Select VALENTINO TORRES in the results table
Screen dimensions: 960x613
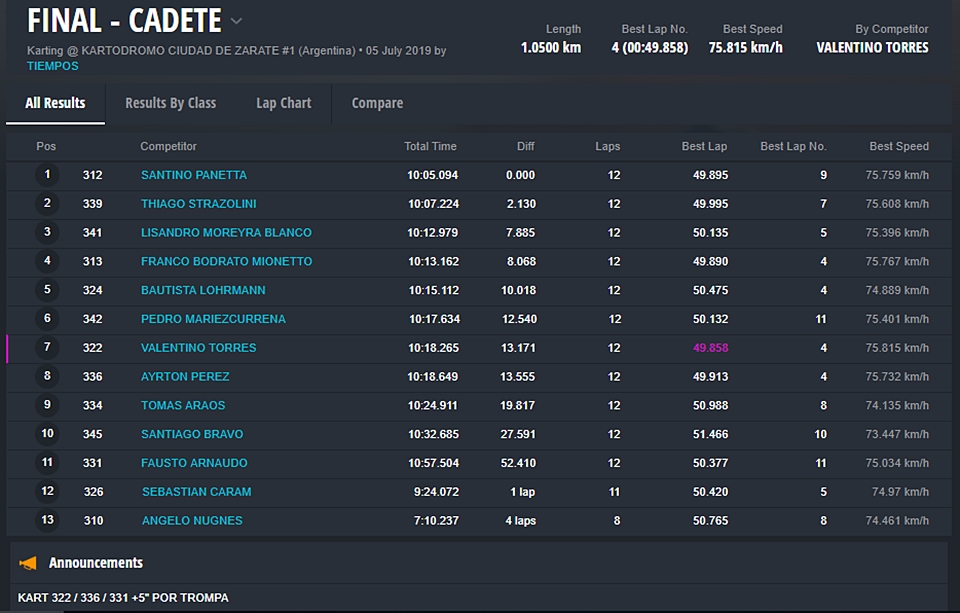tap(198, 348)
